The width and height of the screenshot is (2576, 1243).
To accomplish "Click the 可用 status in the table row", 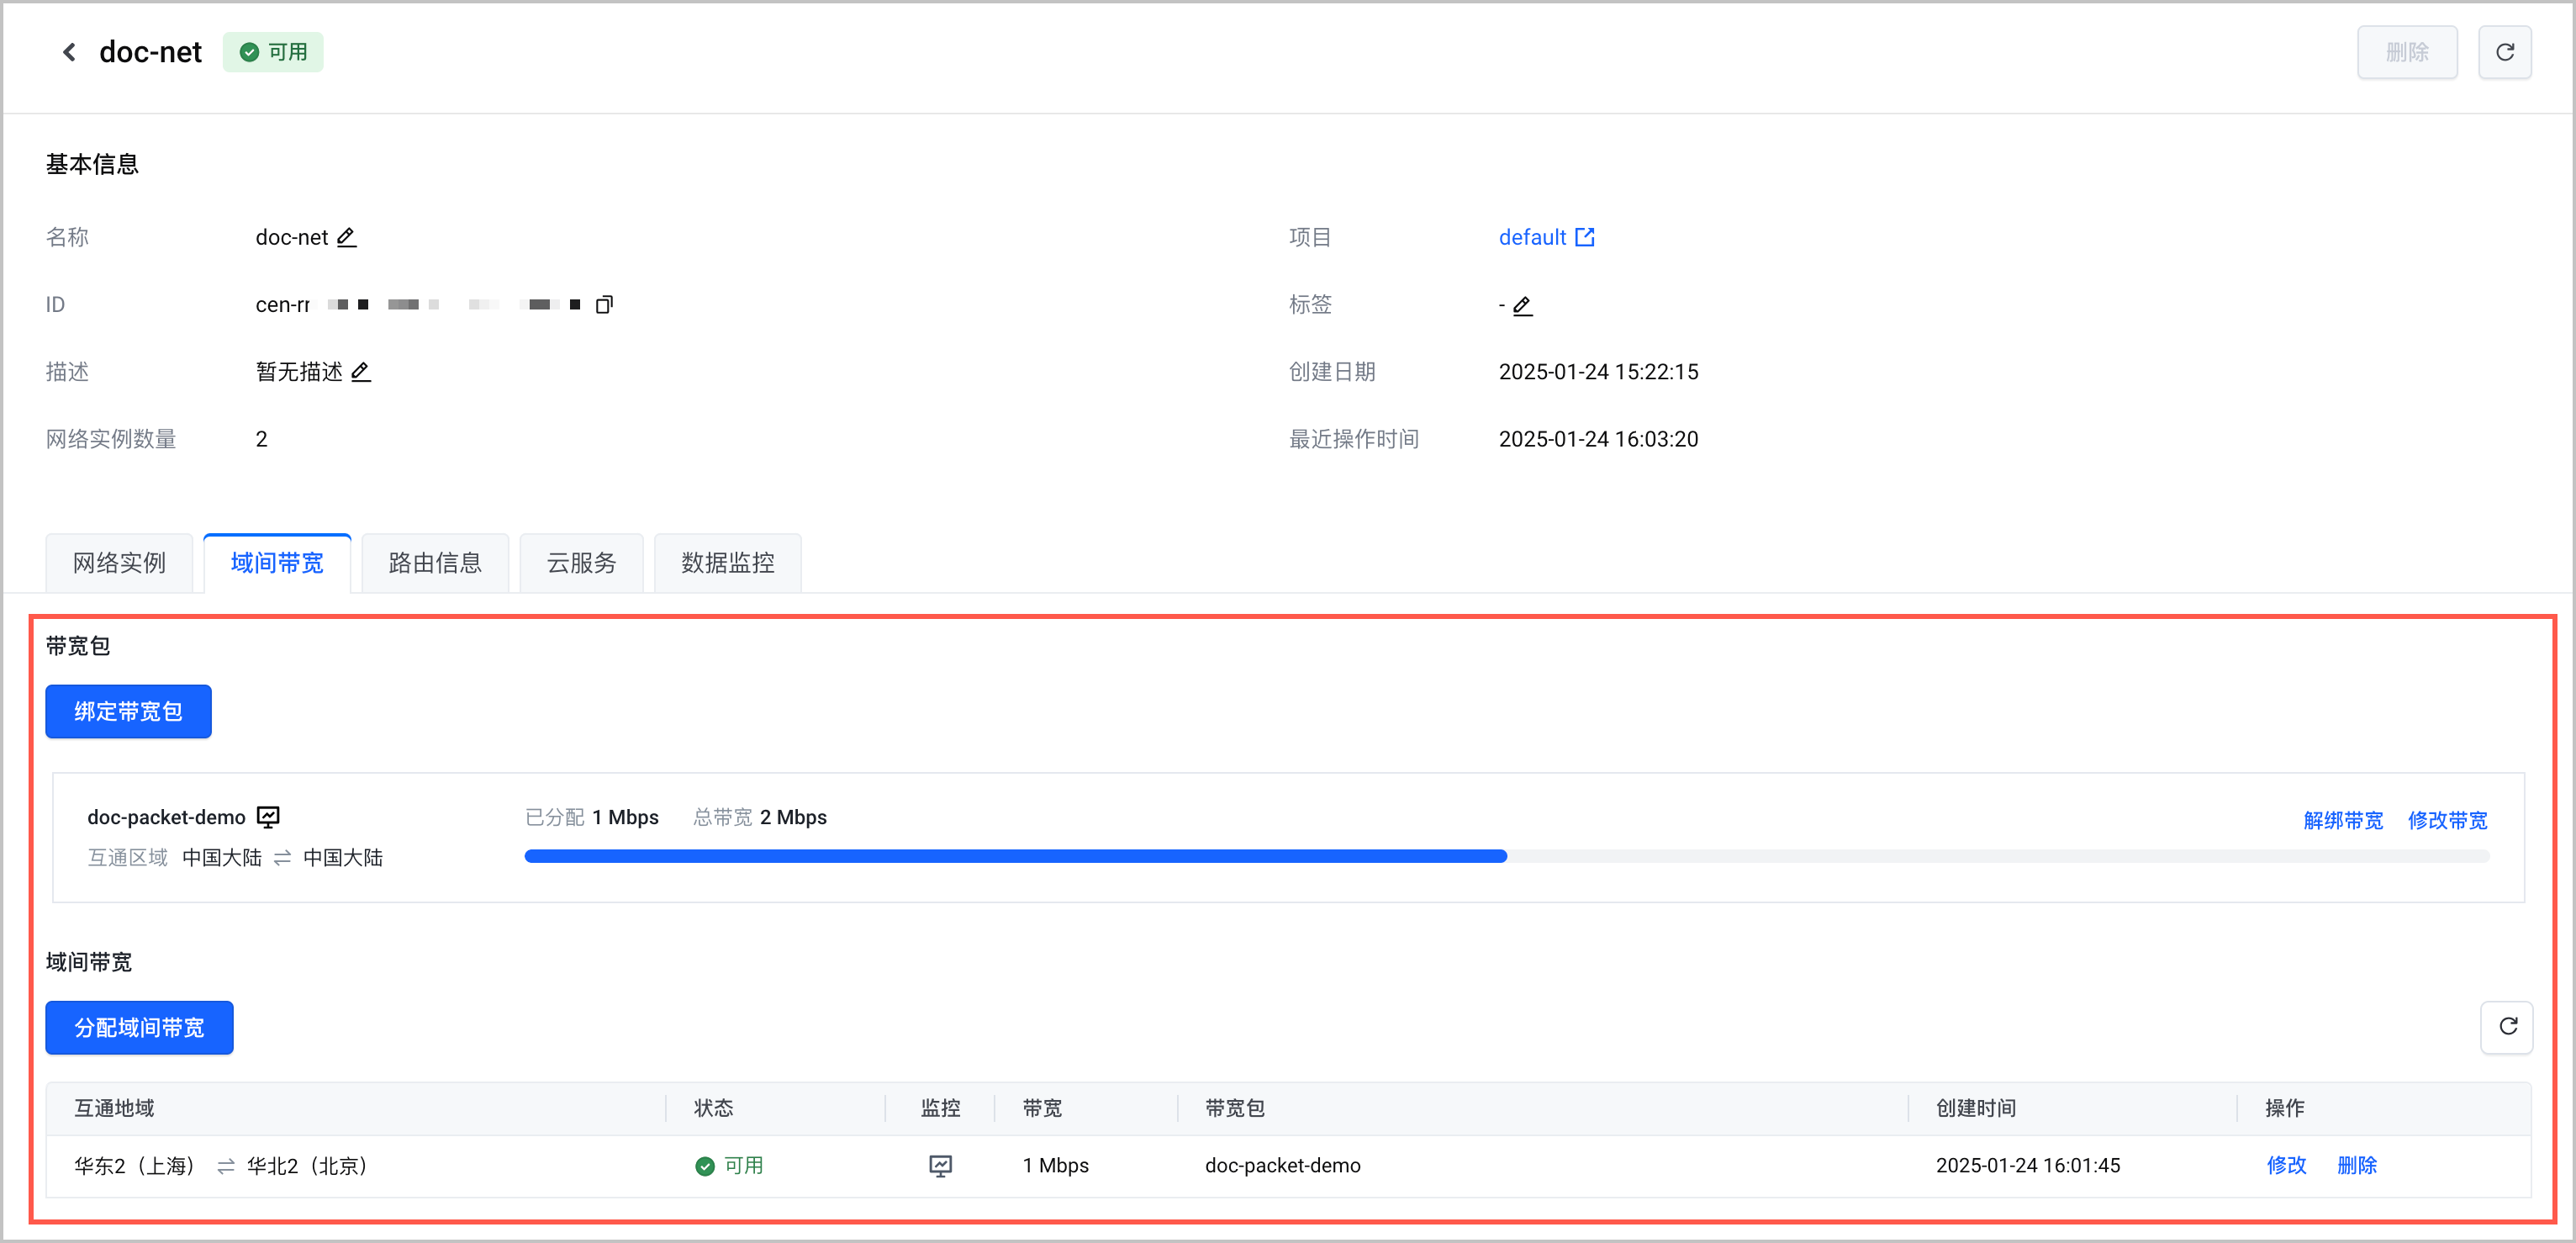I will click(729, 1165).
